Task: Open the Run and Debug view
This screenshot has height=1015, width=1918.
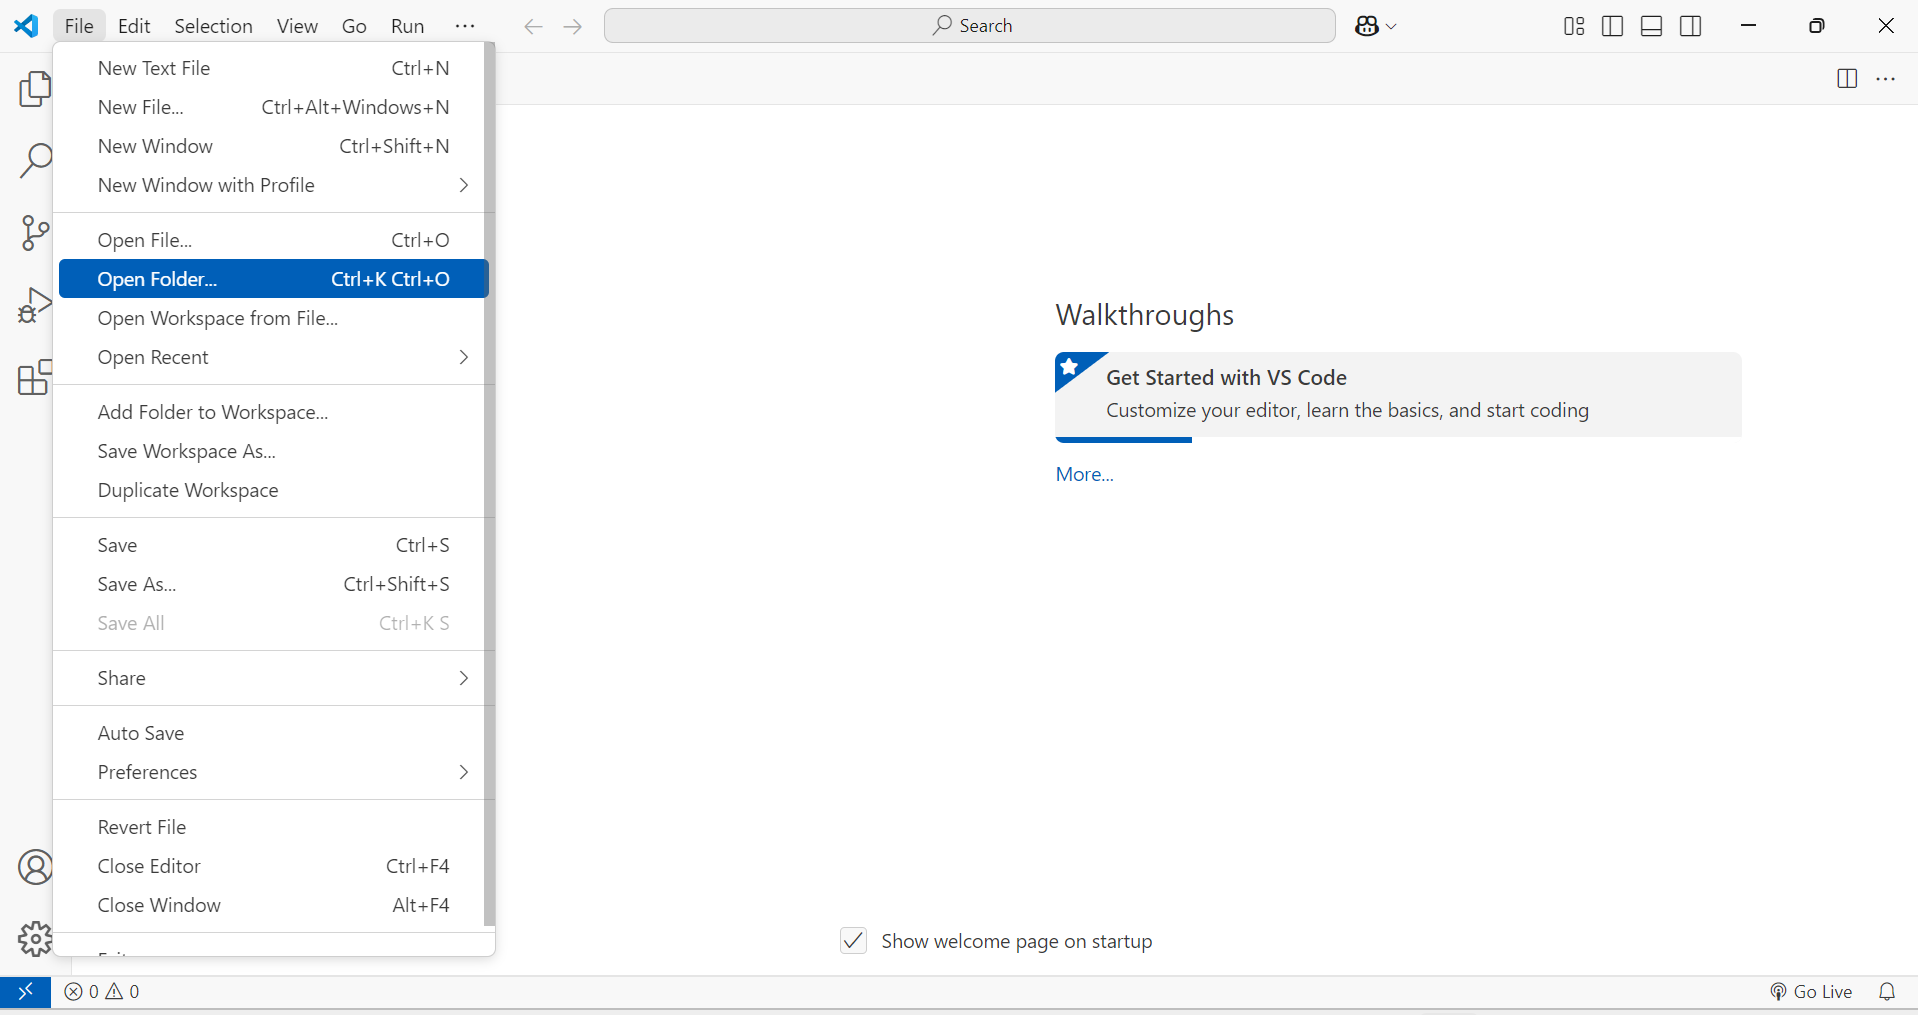Action: (x=35, y=304)
